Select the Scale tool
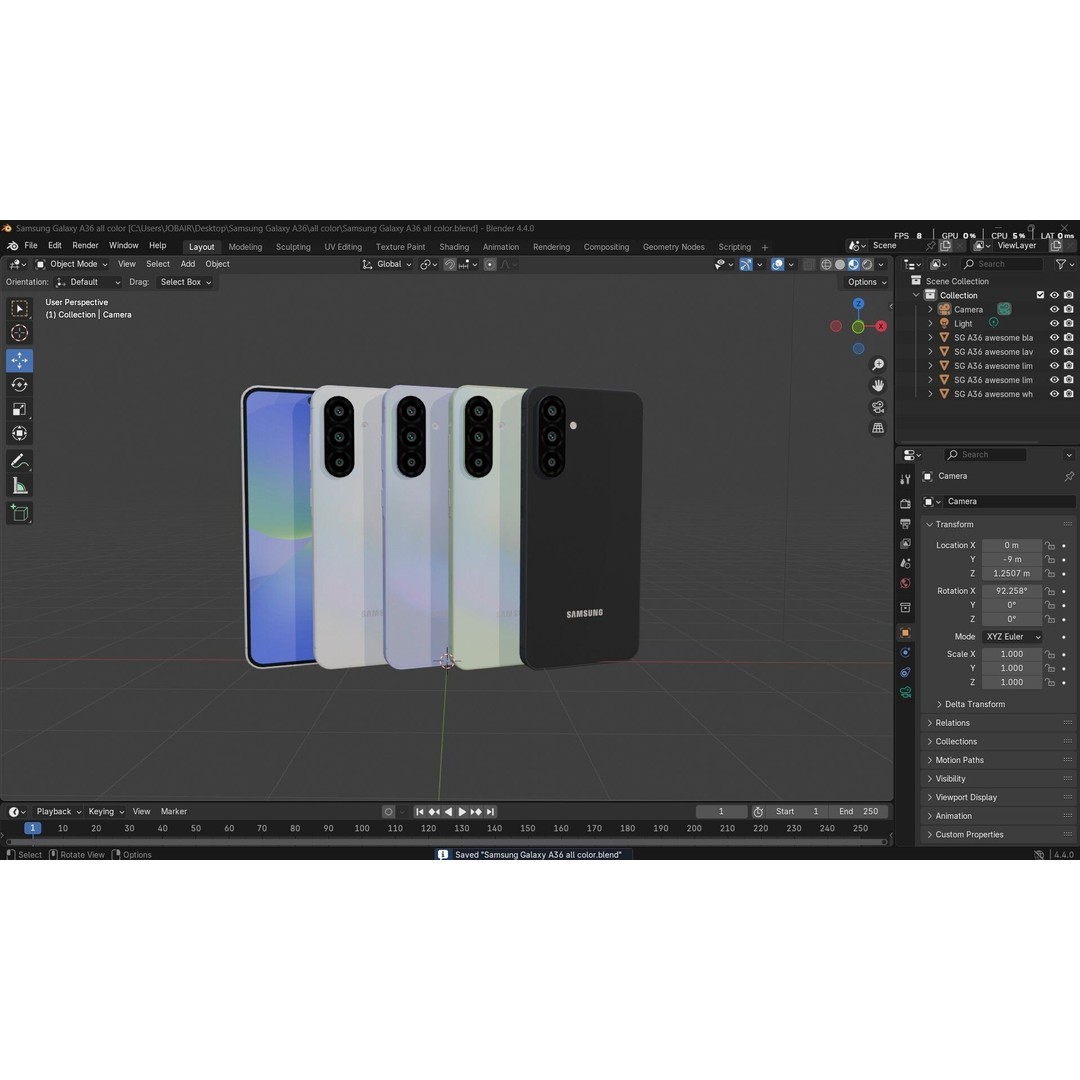This screenshot has width=1080, height=1080. (x=19, y=409)
